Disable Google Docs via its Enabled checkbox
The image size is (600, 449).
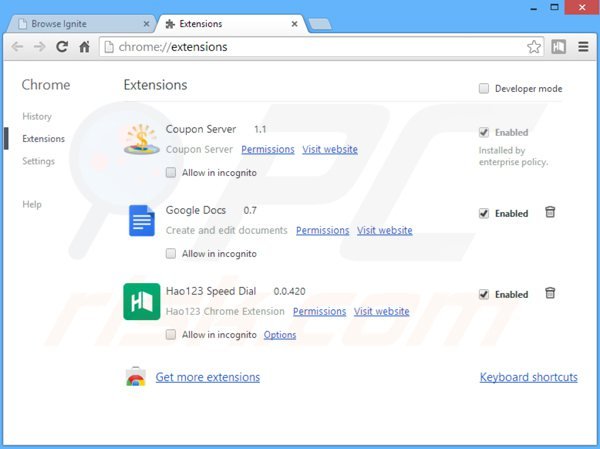click(484, 213)
